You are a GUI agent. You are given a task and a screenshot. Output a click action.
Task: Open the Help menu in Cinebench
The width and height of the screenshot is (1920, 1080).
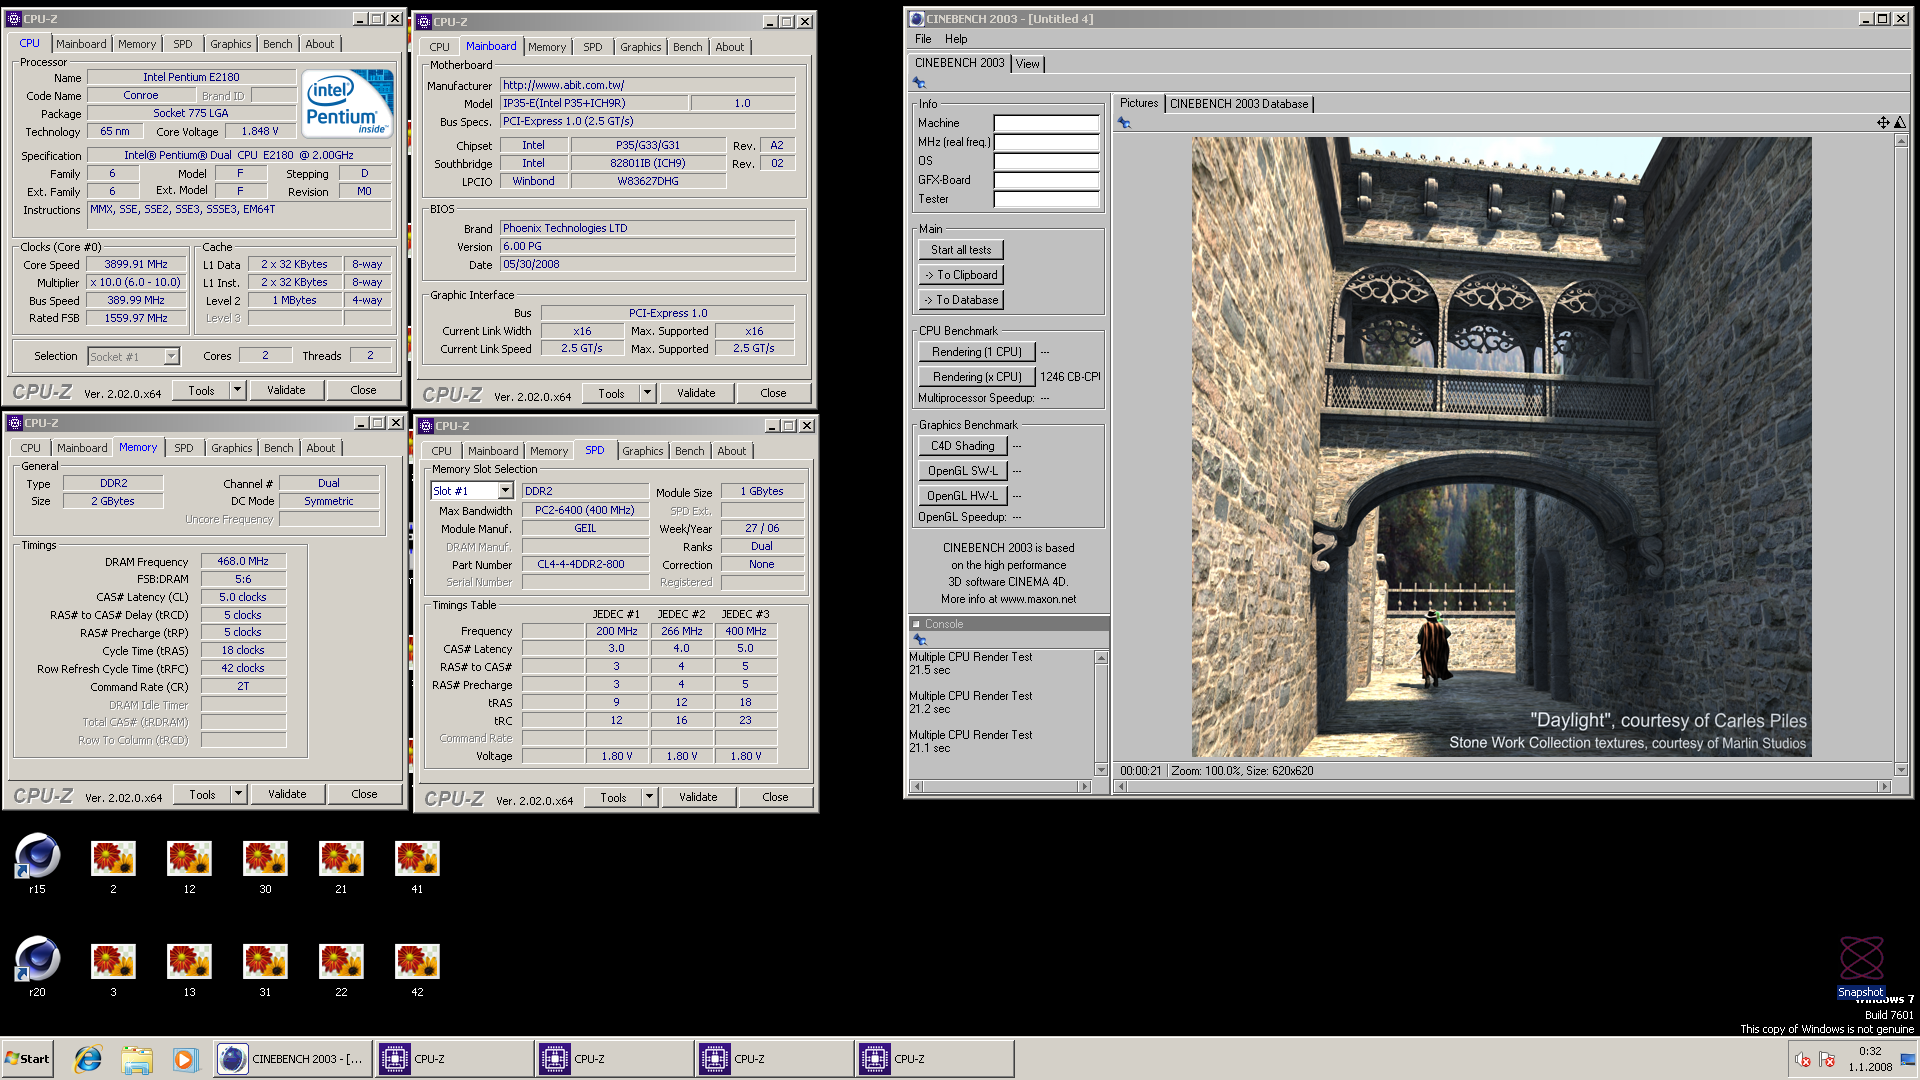coord(956,39)
